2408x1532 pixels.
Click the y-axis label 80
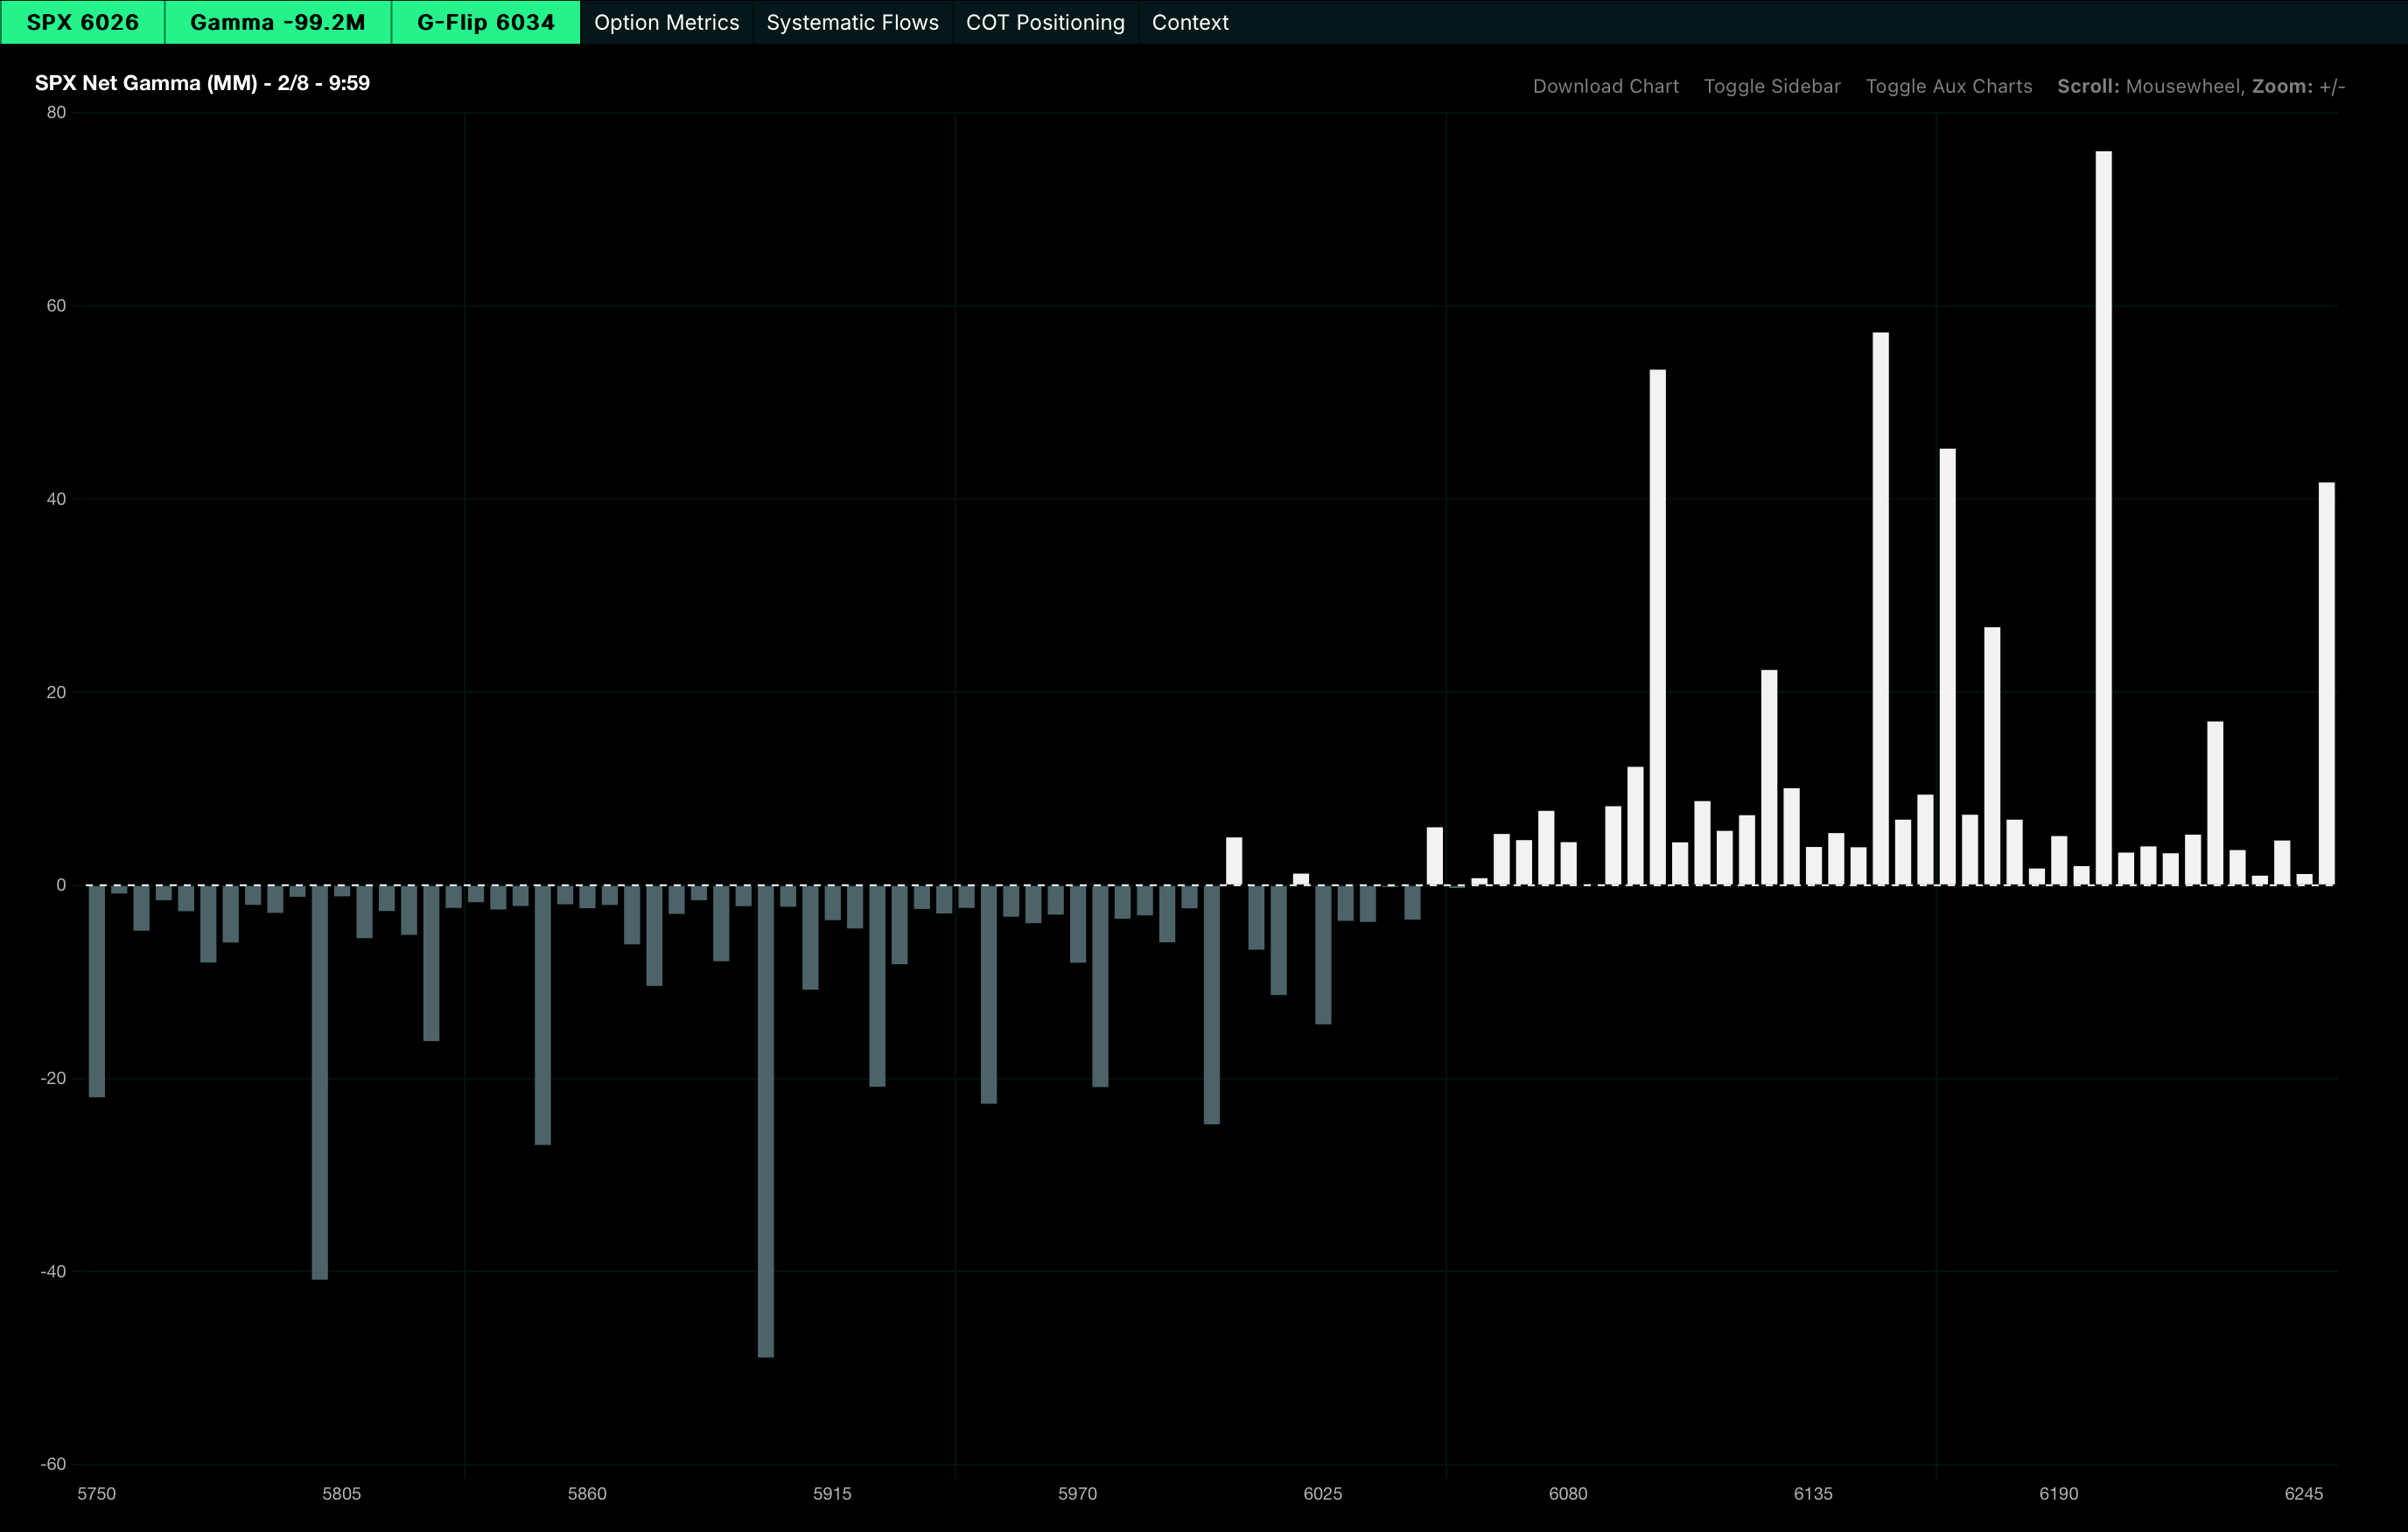[x=56, y=113]
